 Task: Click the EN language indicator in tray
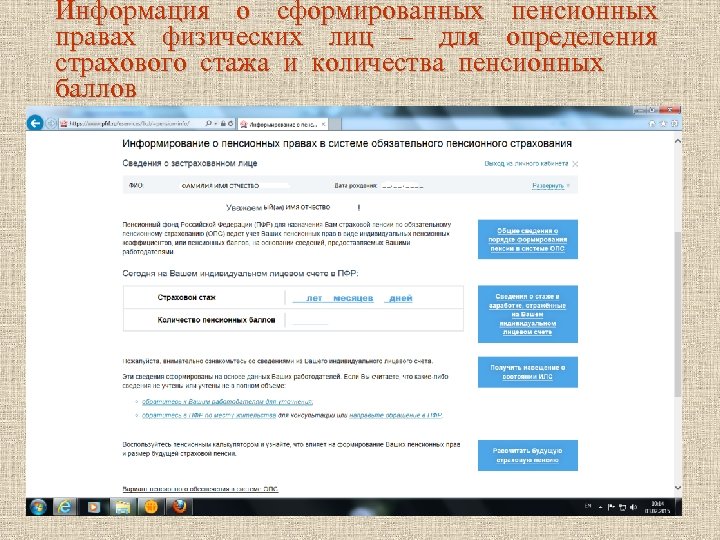tap(588, 506)
